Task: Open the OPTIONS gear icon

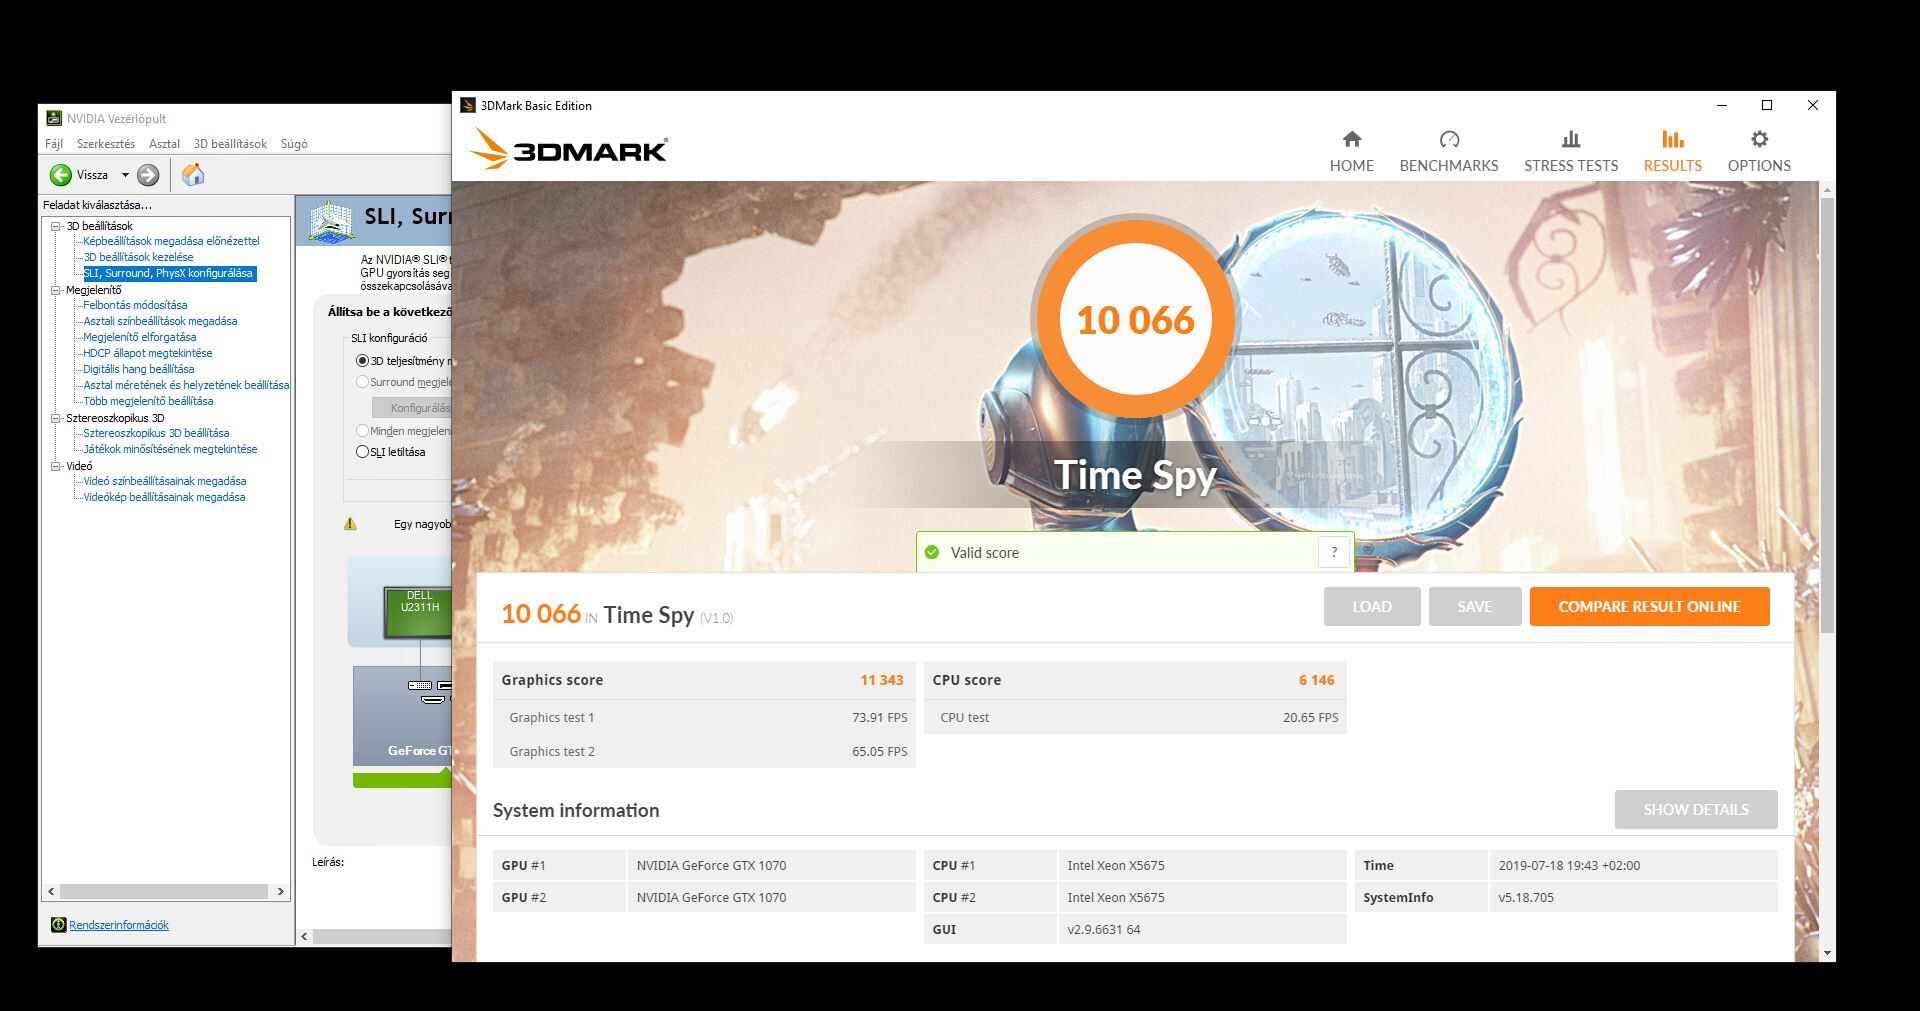Action: click(1759, 139)
